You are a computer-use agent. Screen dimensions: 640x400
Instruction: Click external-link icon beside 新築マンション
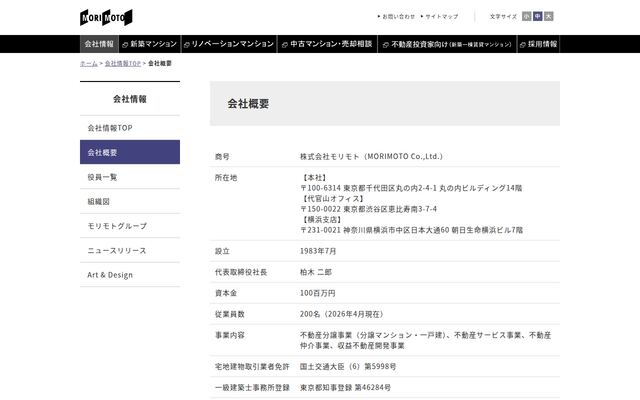pos(125,45)
